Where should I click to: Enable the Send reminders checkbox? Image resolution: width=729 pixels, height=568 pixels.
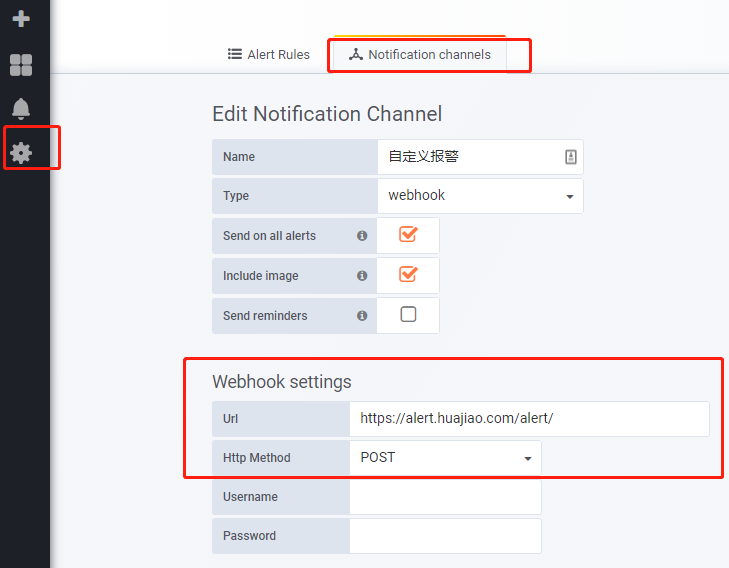tap(408, 314)
